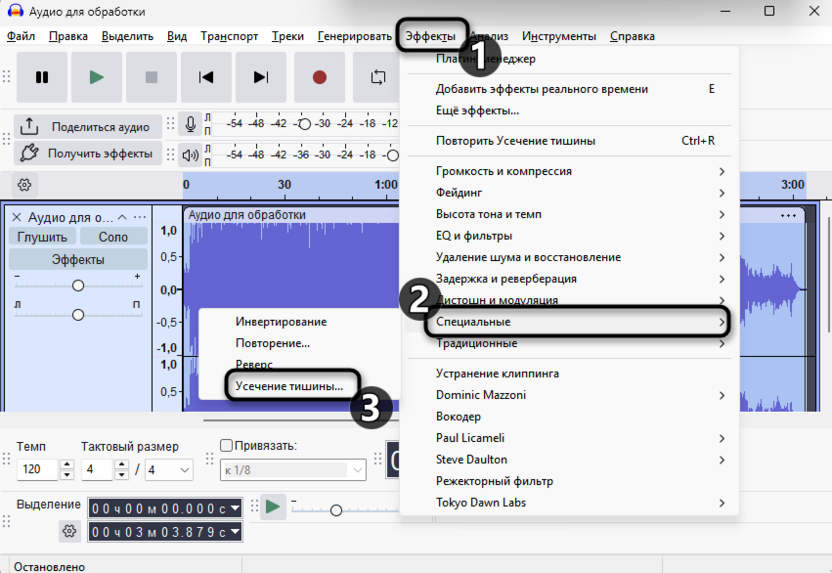Expand Громкость и компрессия submenu
The image size is (832, 573).
point(569,171)
